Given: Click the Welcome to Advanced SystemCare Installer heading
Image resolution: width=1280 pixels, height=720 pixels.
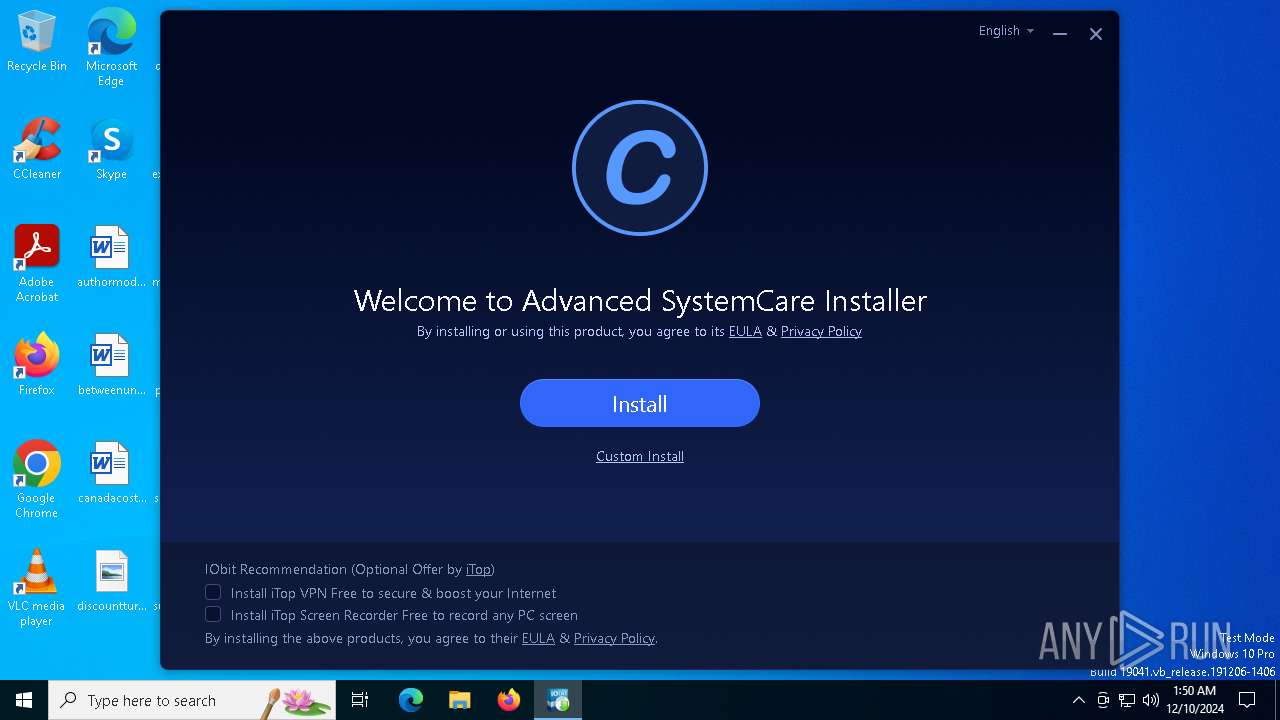Looking at the screenshot, I should pos(640,300).
